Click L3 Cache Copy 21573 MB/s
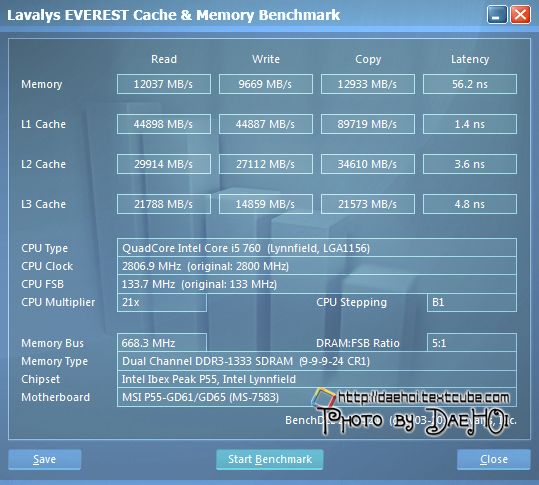 368,204
